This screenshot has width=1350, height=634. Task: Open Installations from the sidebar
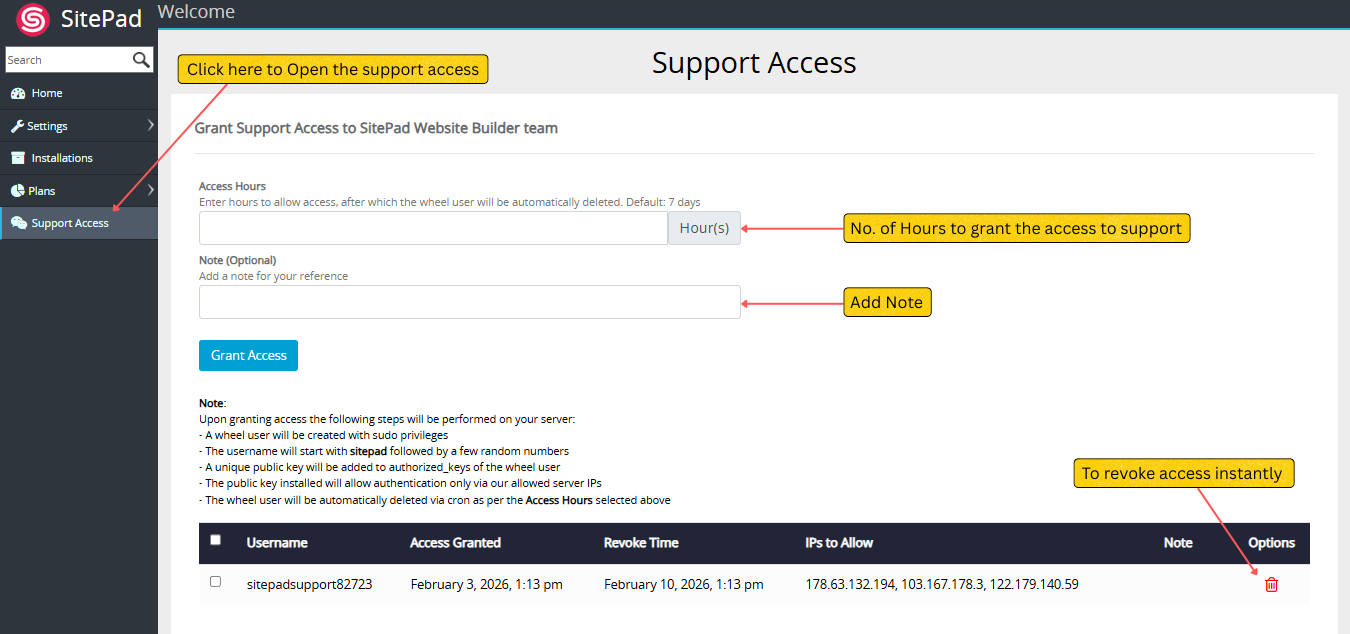coord(61,158)
